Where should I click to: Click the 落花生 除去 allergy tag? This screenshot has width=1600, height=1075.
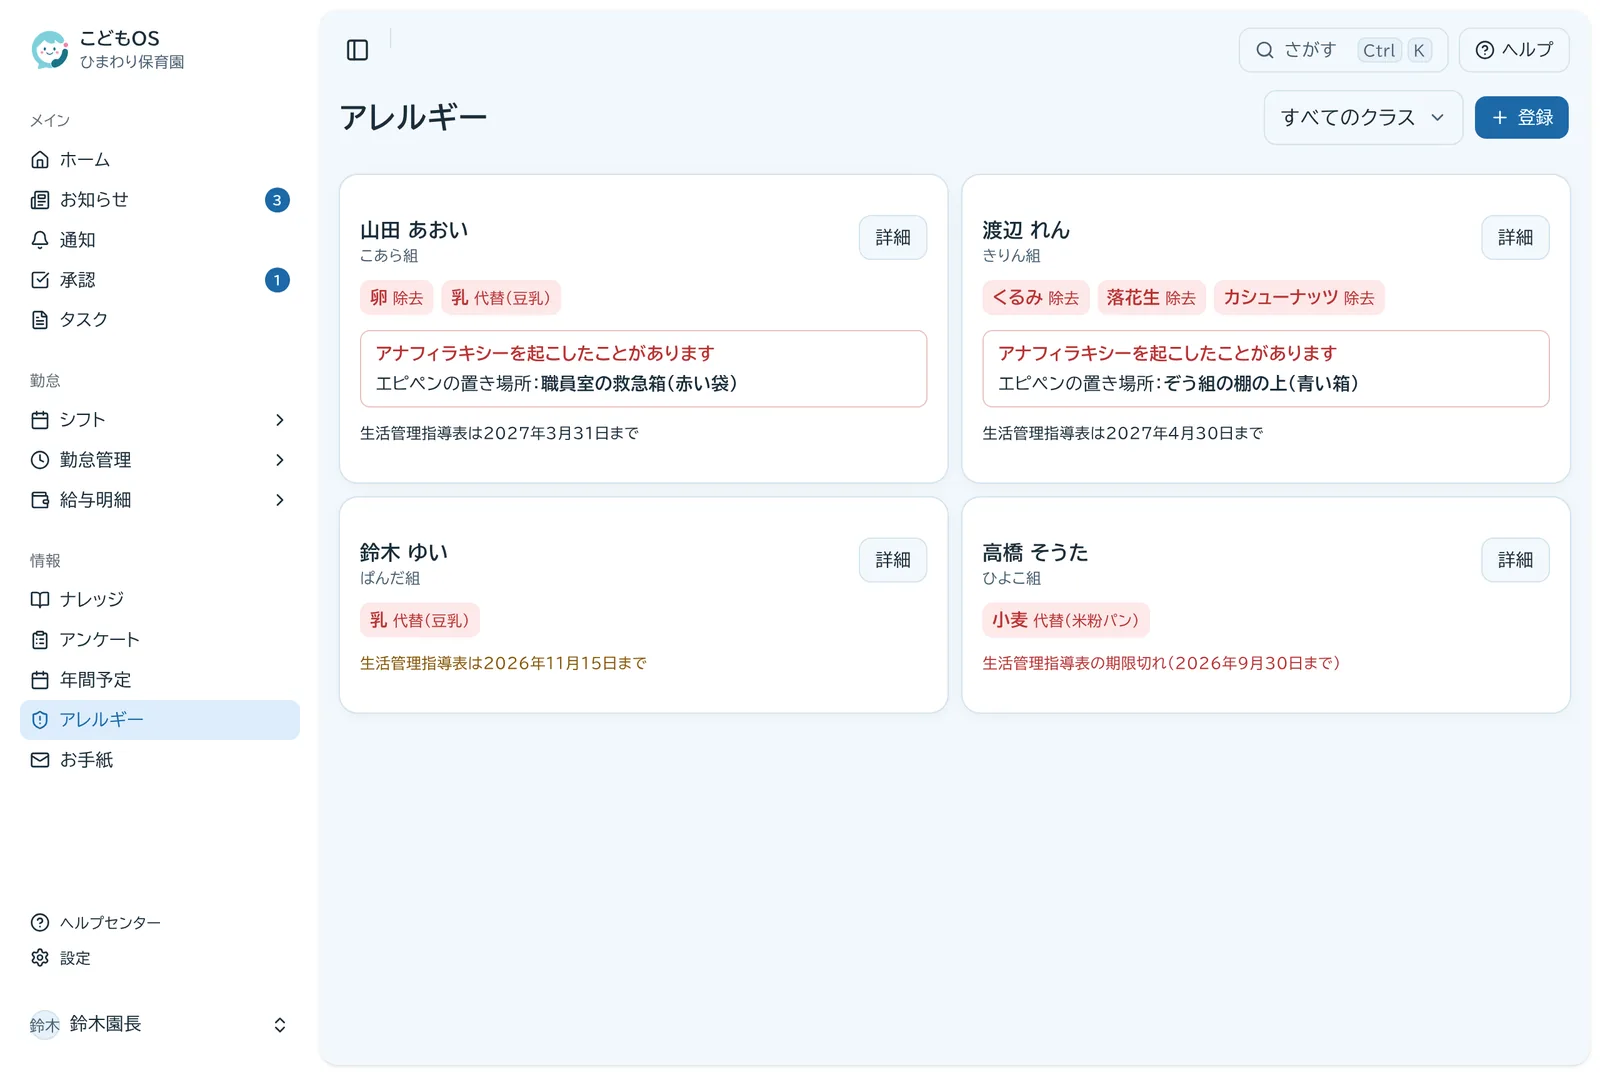coord(1151,298)
